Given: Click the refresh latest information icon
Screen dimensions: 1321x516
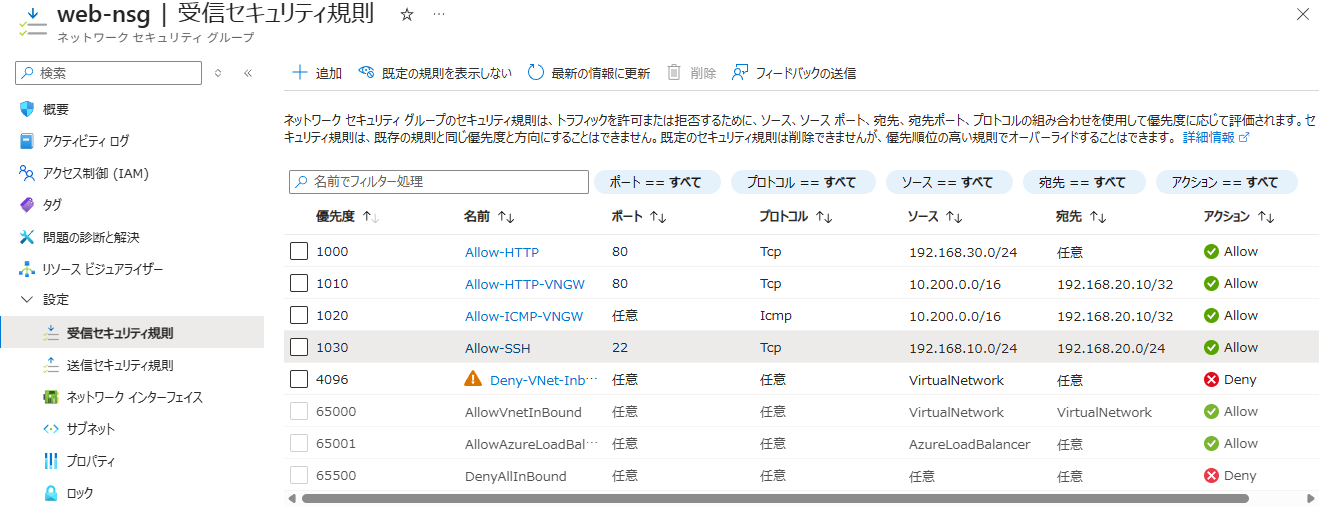Looking at the screenshot, I should point(536,73).
